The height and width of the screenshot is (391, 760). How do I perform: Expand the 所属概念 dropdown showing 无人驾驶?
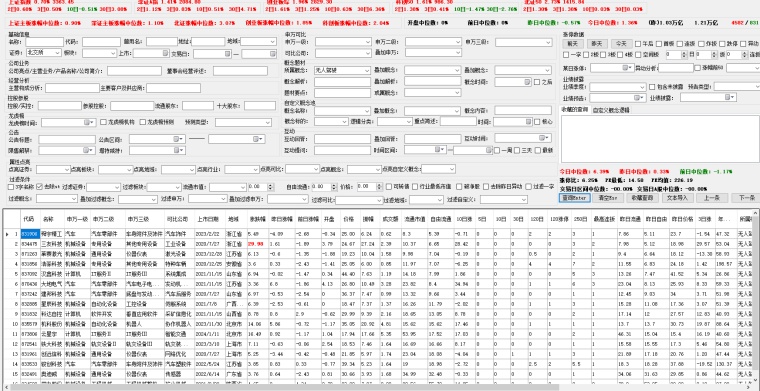pyautogui.click(x=343, y=71)
